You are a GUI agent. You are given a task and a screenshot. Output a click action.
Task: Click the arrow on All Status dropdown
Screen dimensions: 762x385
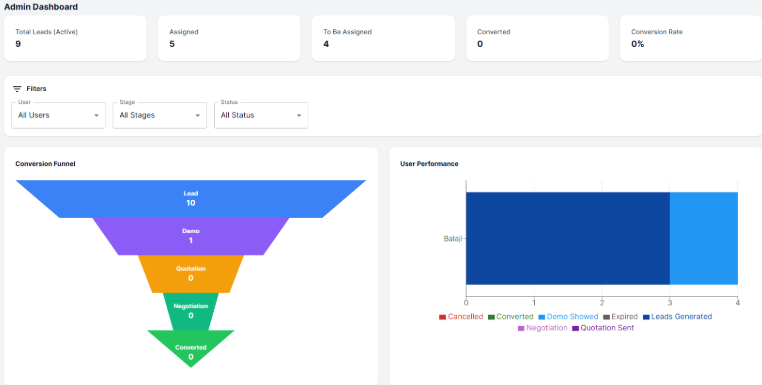coord(299,116)
